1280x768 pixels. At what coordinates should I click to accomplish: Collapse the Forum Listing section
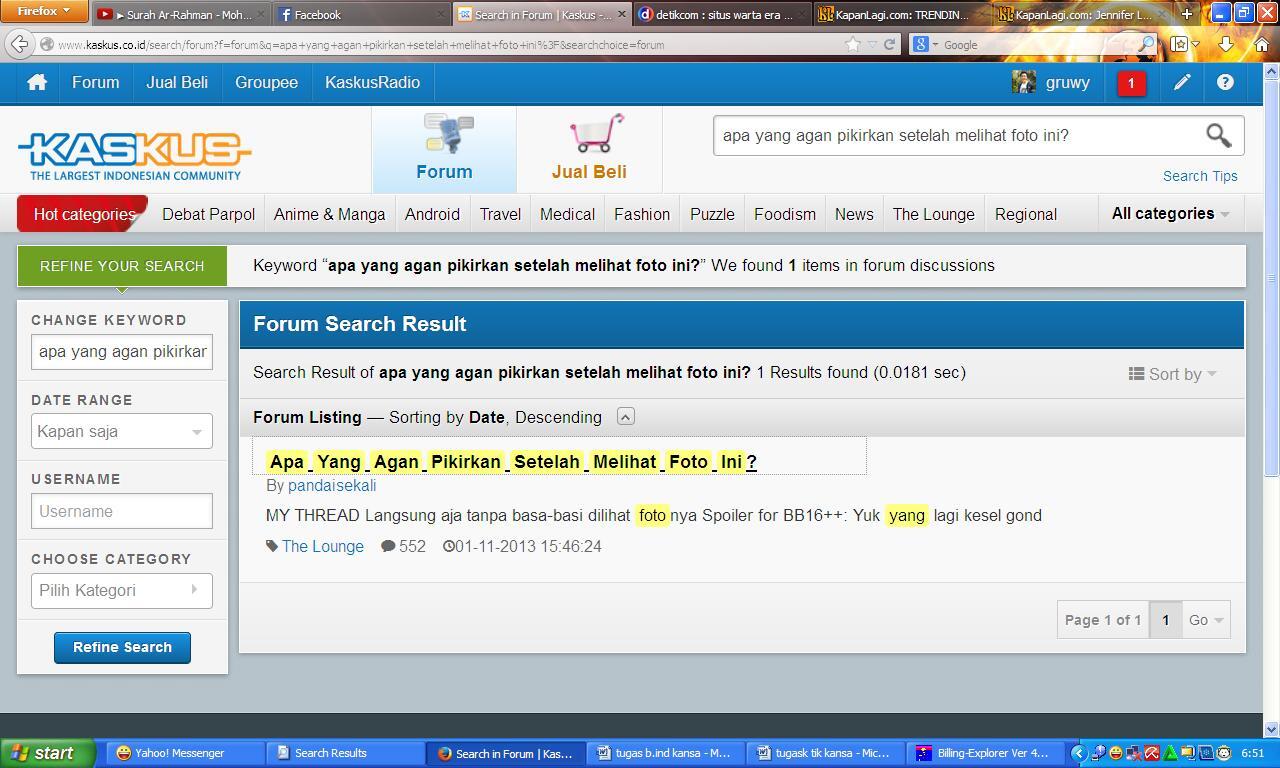(625, 417)
